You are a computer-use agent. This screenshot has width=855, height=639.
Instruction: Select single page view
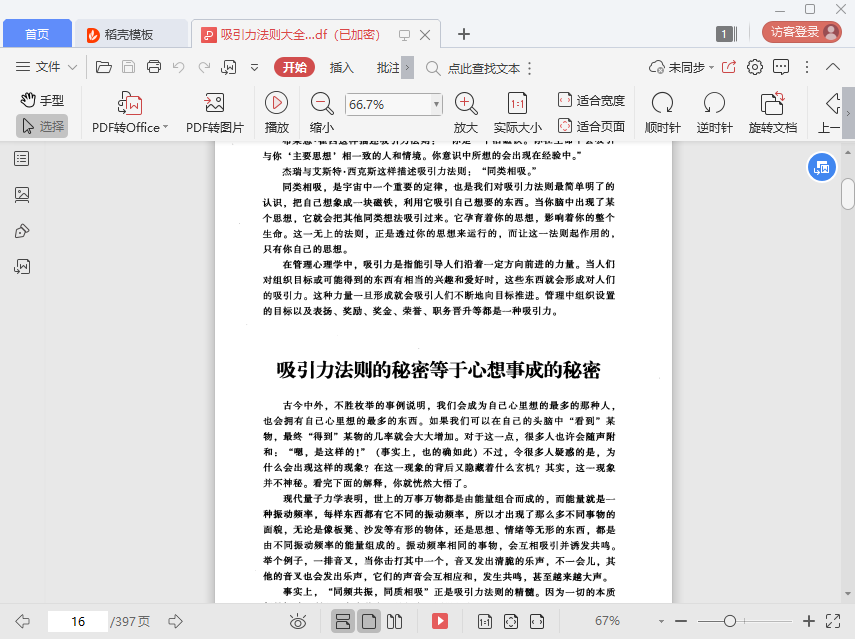click(369, 621)
